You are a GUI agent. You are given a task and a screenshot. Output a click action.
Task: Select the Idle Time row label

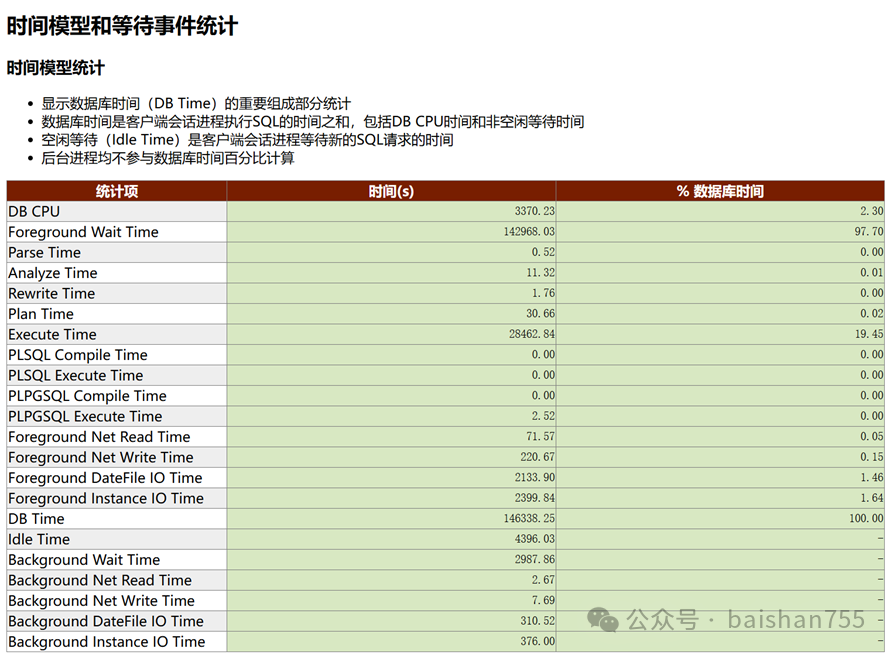pos(39,539)
